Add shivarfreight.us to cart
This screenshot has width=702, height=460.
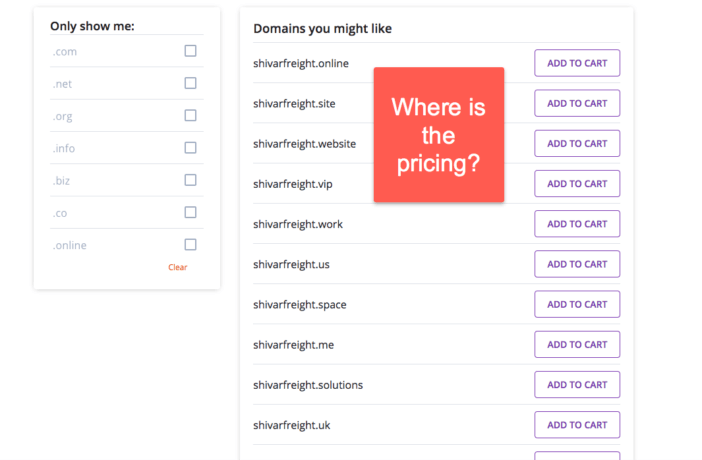[577, 264]
